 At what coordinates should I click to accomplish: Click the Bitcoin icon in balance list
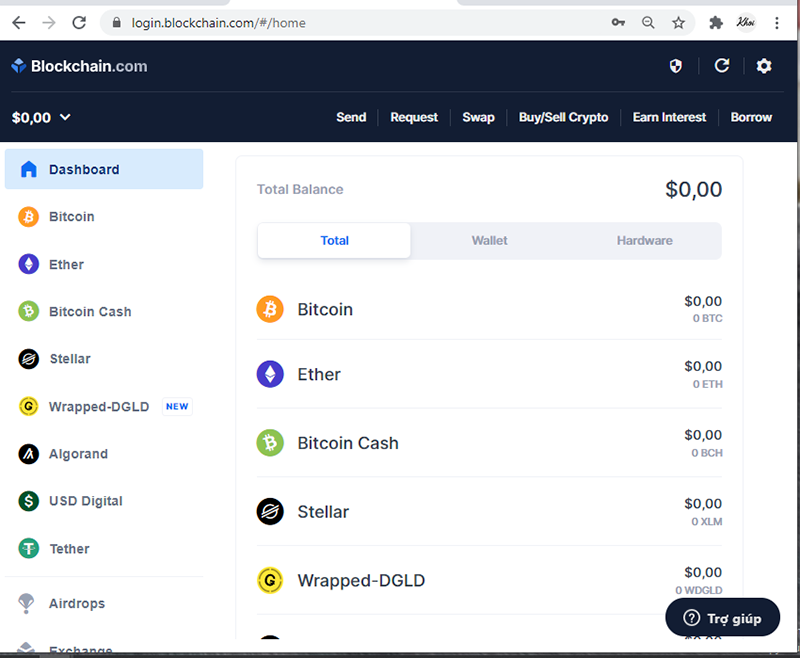click(270, 309)
